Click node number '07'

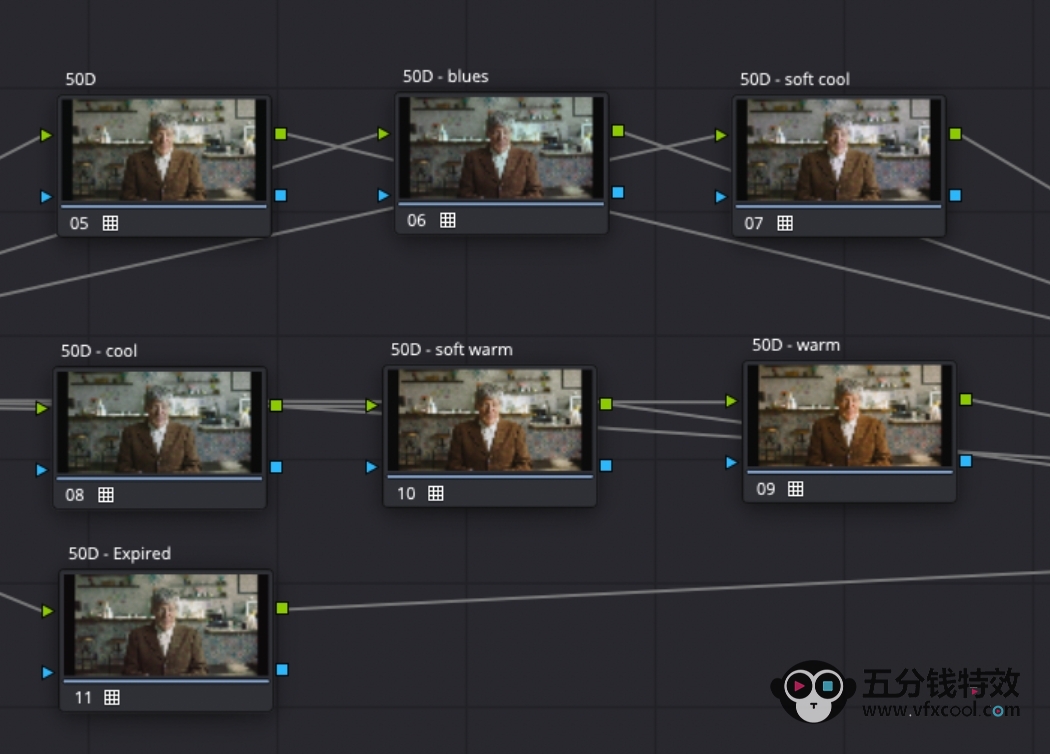tap(754, 224)
